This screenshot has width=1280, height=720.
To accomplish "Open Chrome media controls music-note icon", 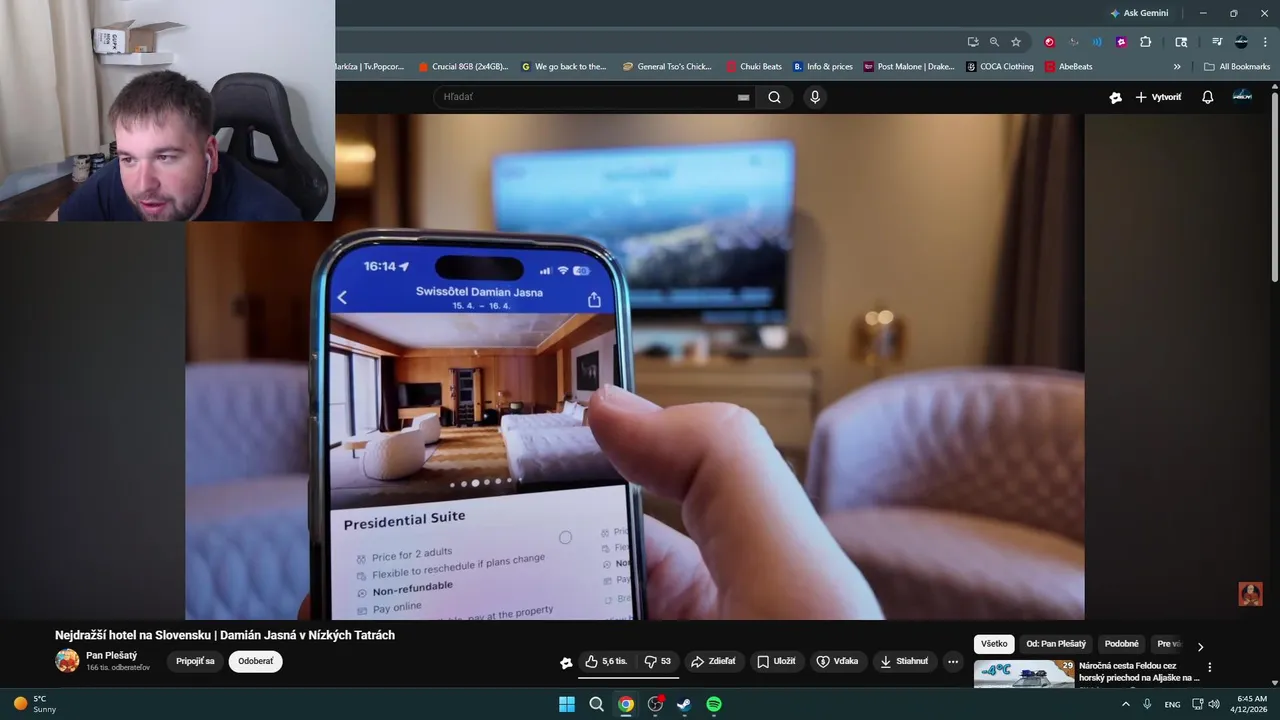I will coord(1217,42).
